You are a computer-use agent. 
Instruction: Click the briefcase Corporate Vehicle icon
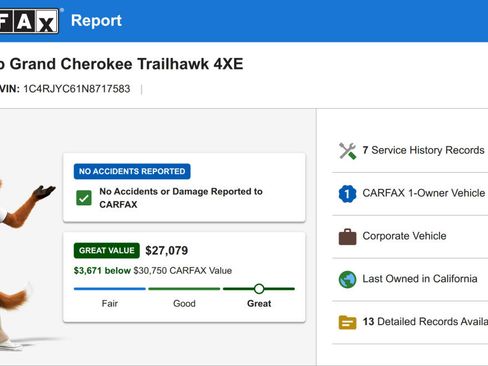coord(347,237)
